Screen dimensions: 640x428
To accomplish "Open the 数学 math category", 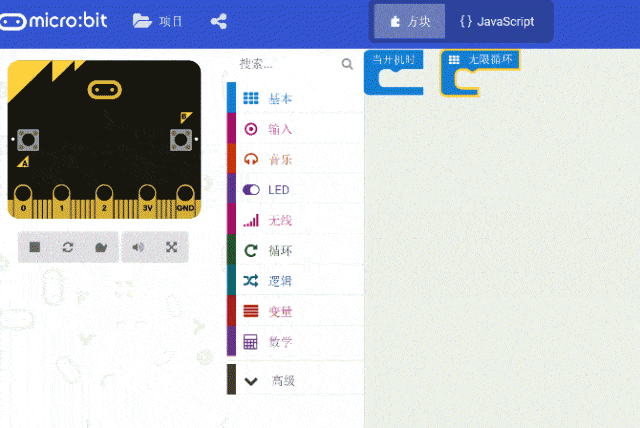I will [x=280, y=342].
